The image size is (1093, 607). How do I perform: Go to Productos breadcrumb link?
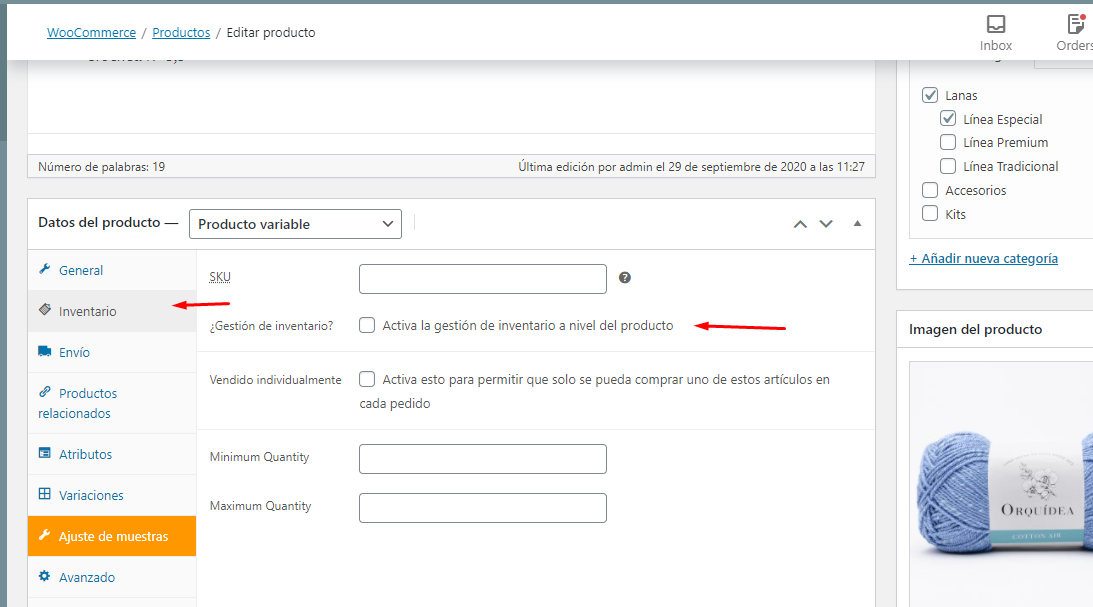[x=181, y=33]
